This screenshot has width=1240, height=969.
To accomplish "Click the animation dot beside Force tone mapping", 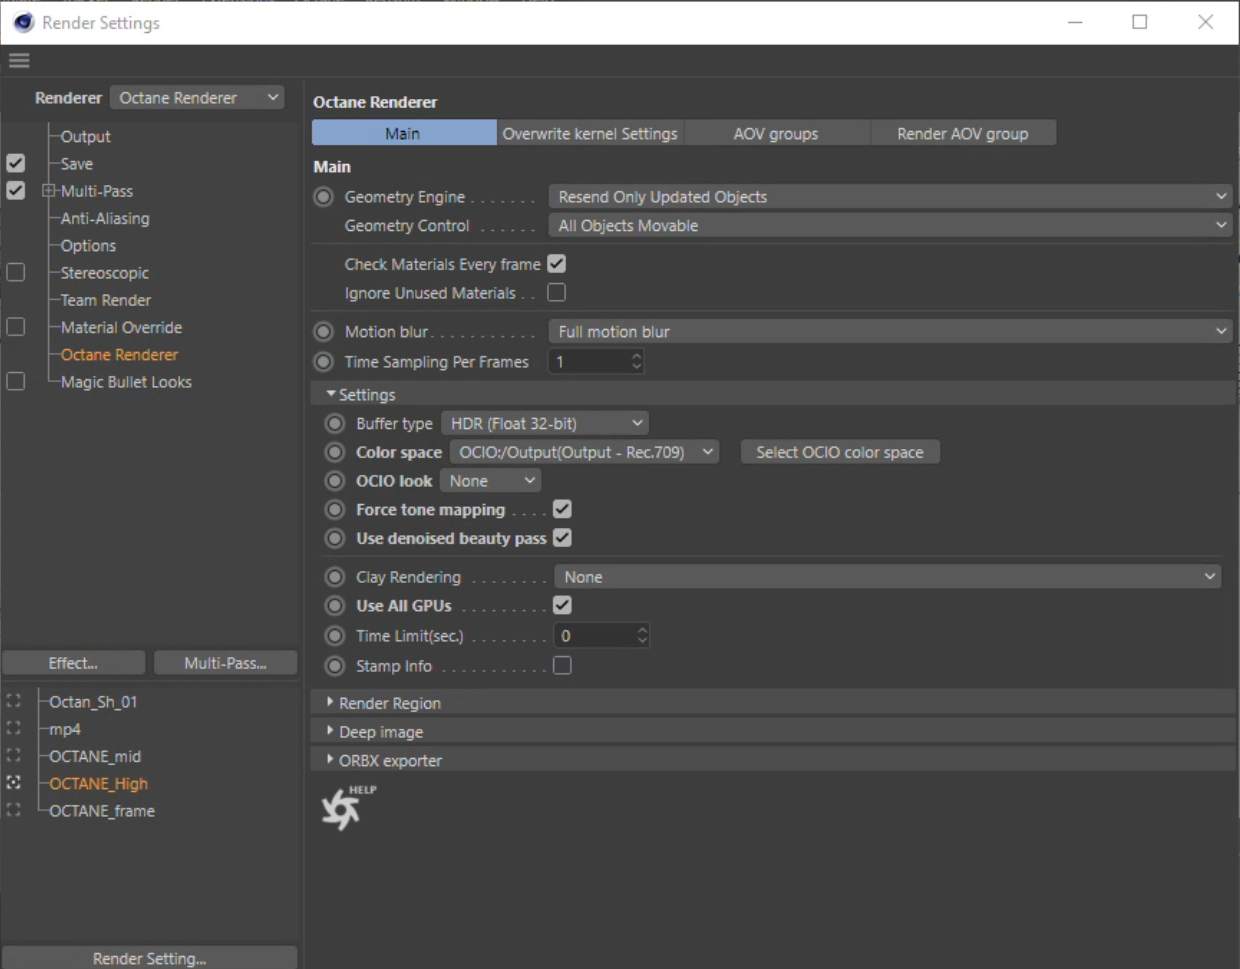I will tap(335, 510).
